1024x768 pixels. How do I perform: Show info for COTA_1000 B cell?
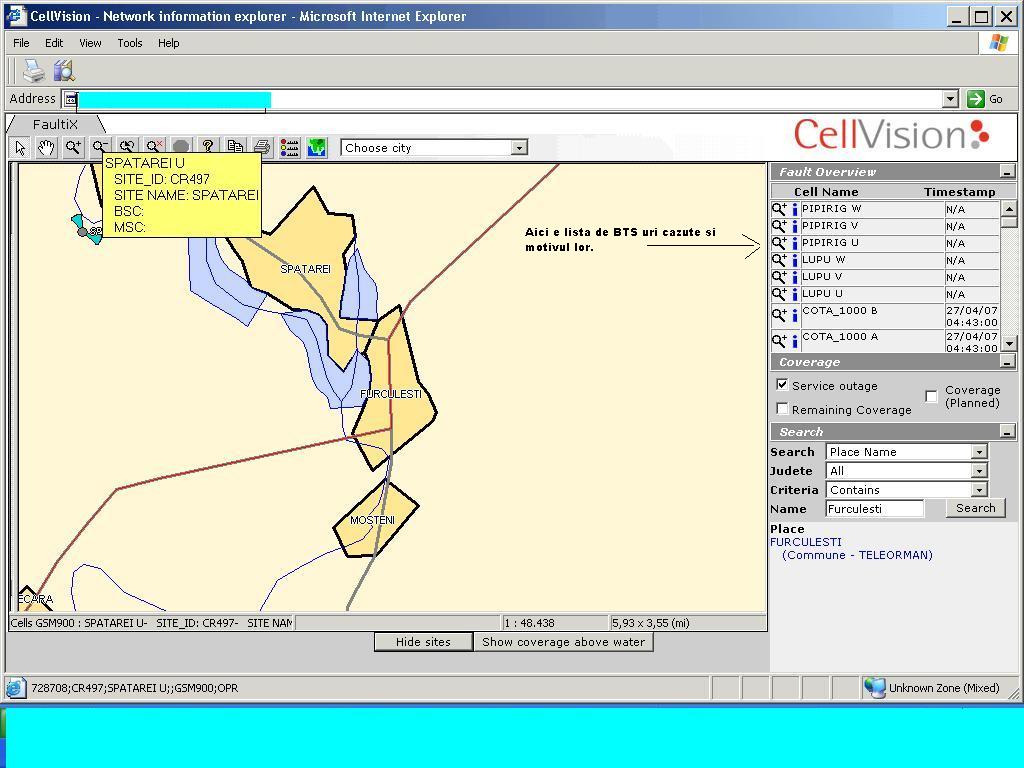pyautogui.click(x=795, y=315)
